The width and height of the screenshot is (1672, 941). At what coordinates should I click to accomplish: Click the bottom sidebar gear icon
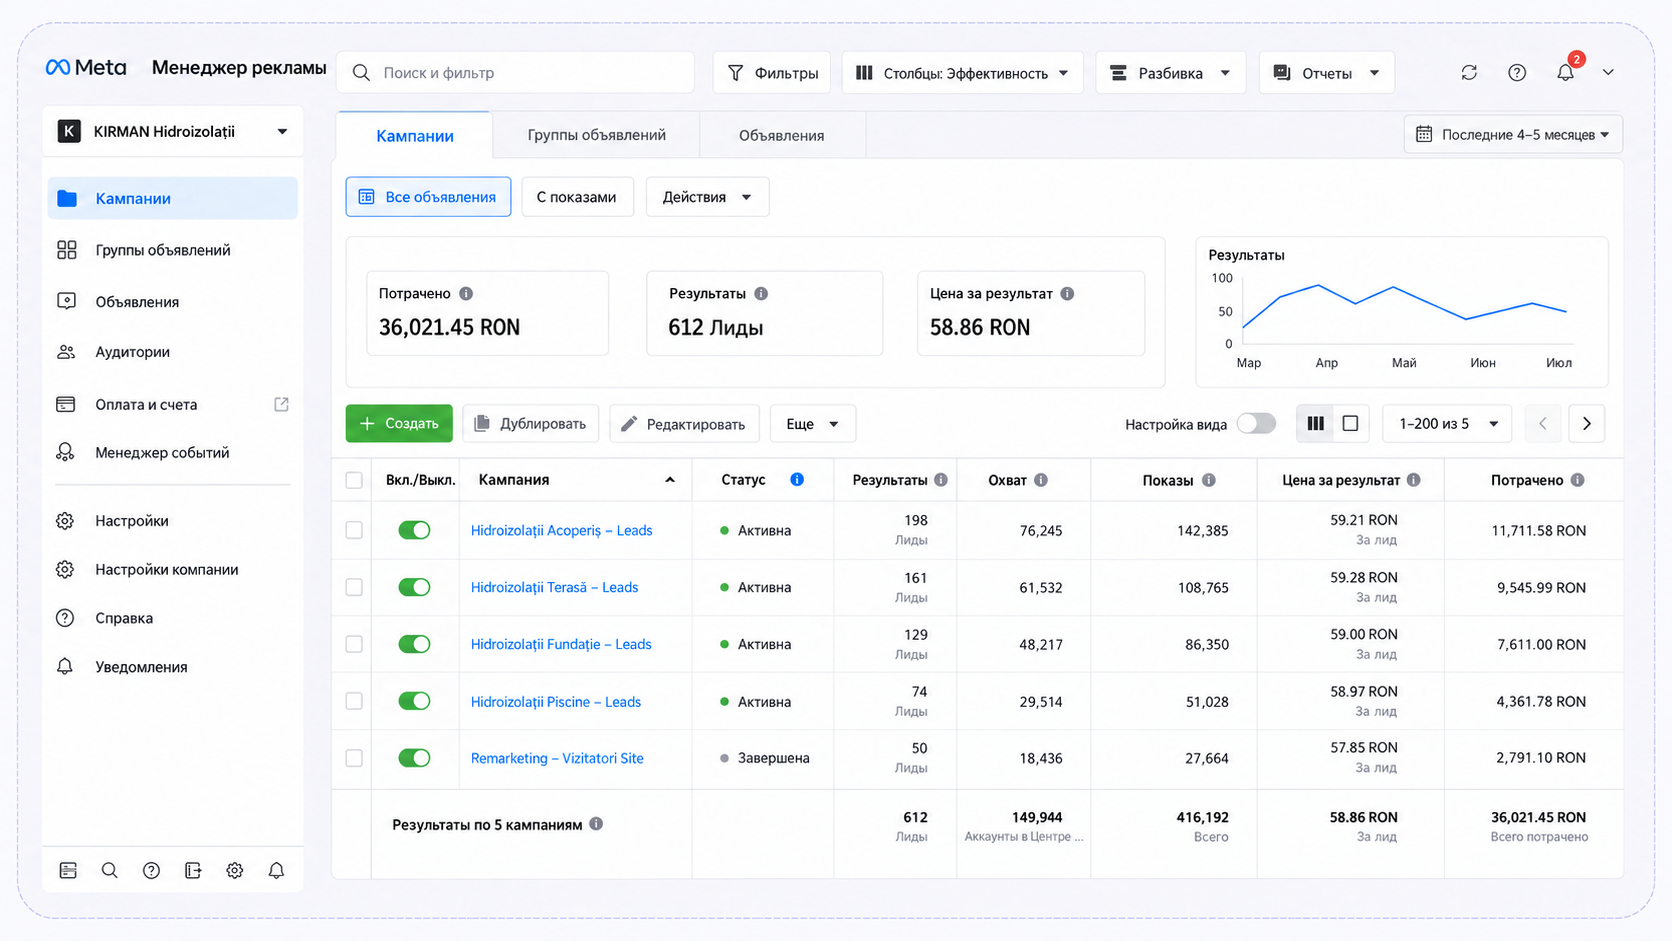click(234, 870)
